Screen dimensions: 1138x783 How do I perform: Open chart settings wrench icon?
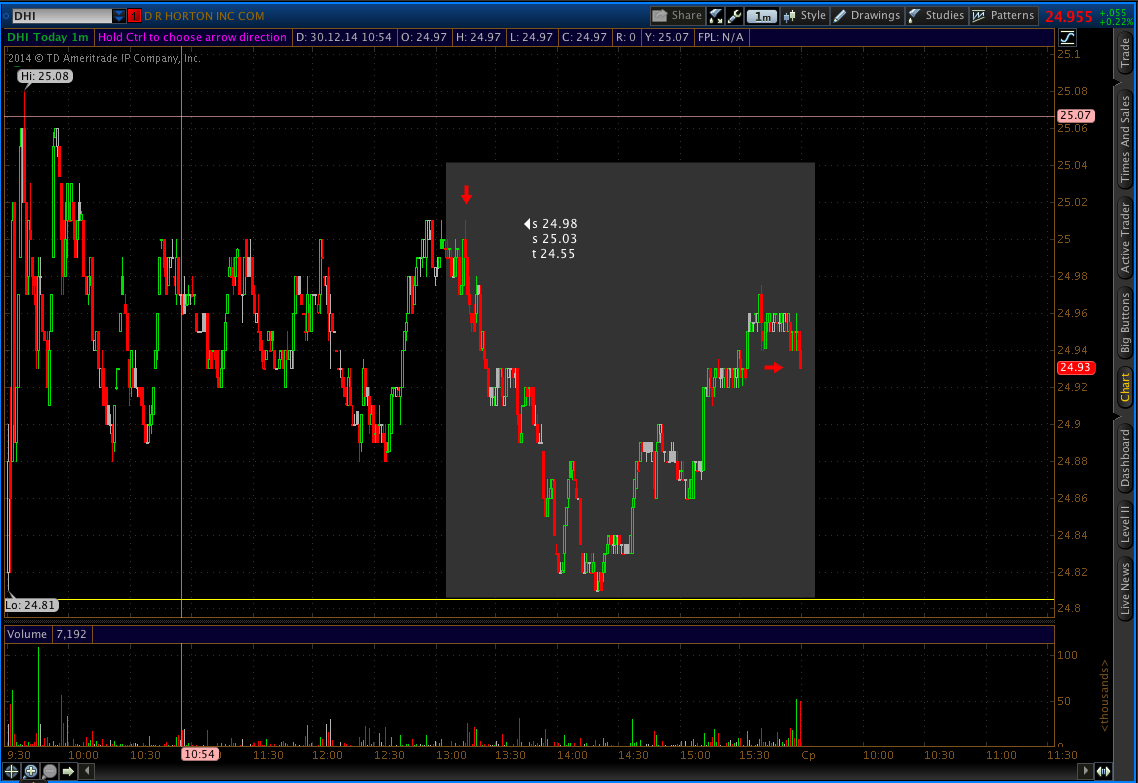pyautogui.click(x=734, y=16)
